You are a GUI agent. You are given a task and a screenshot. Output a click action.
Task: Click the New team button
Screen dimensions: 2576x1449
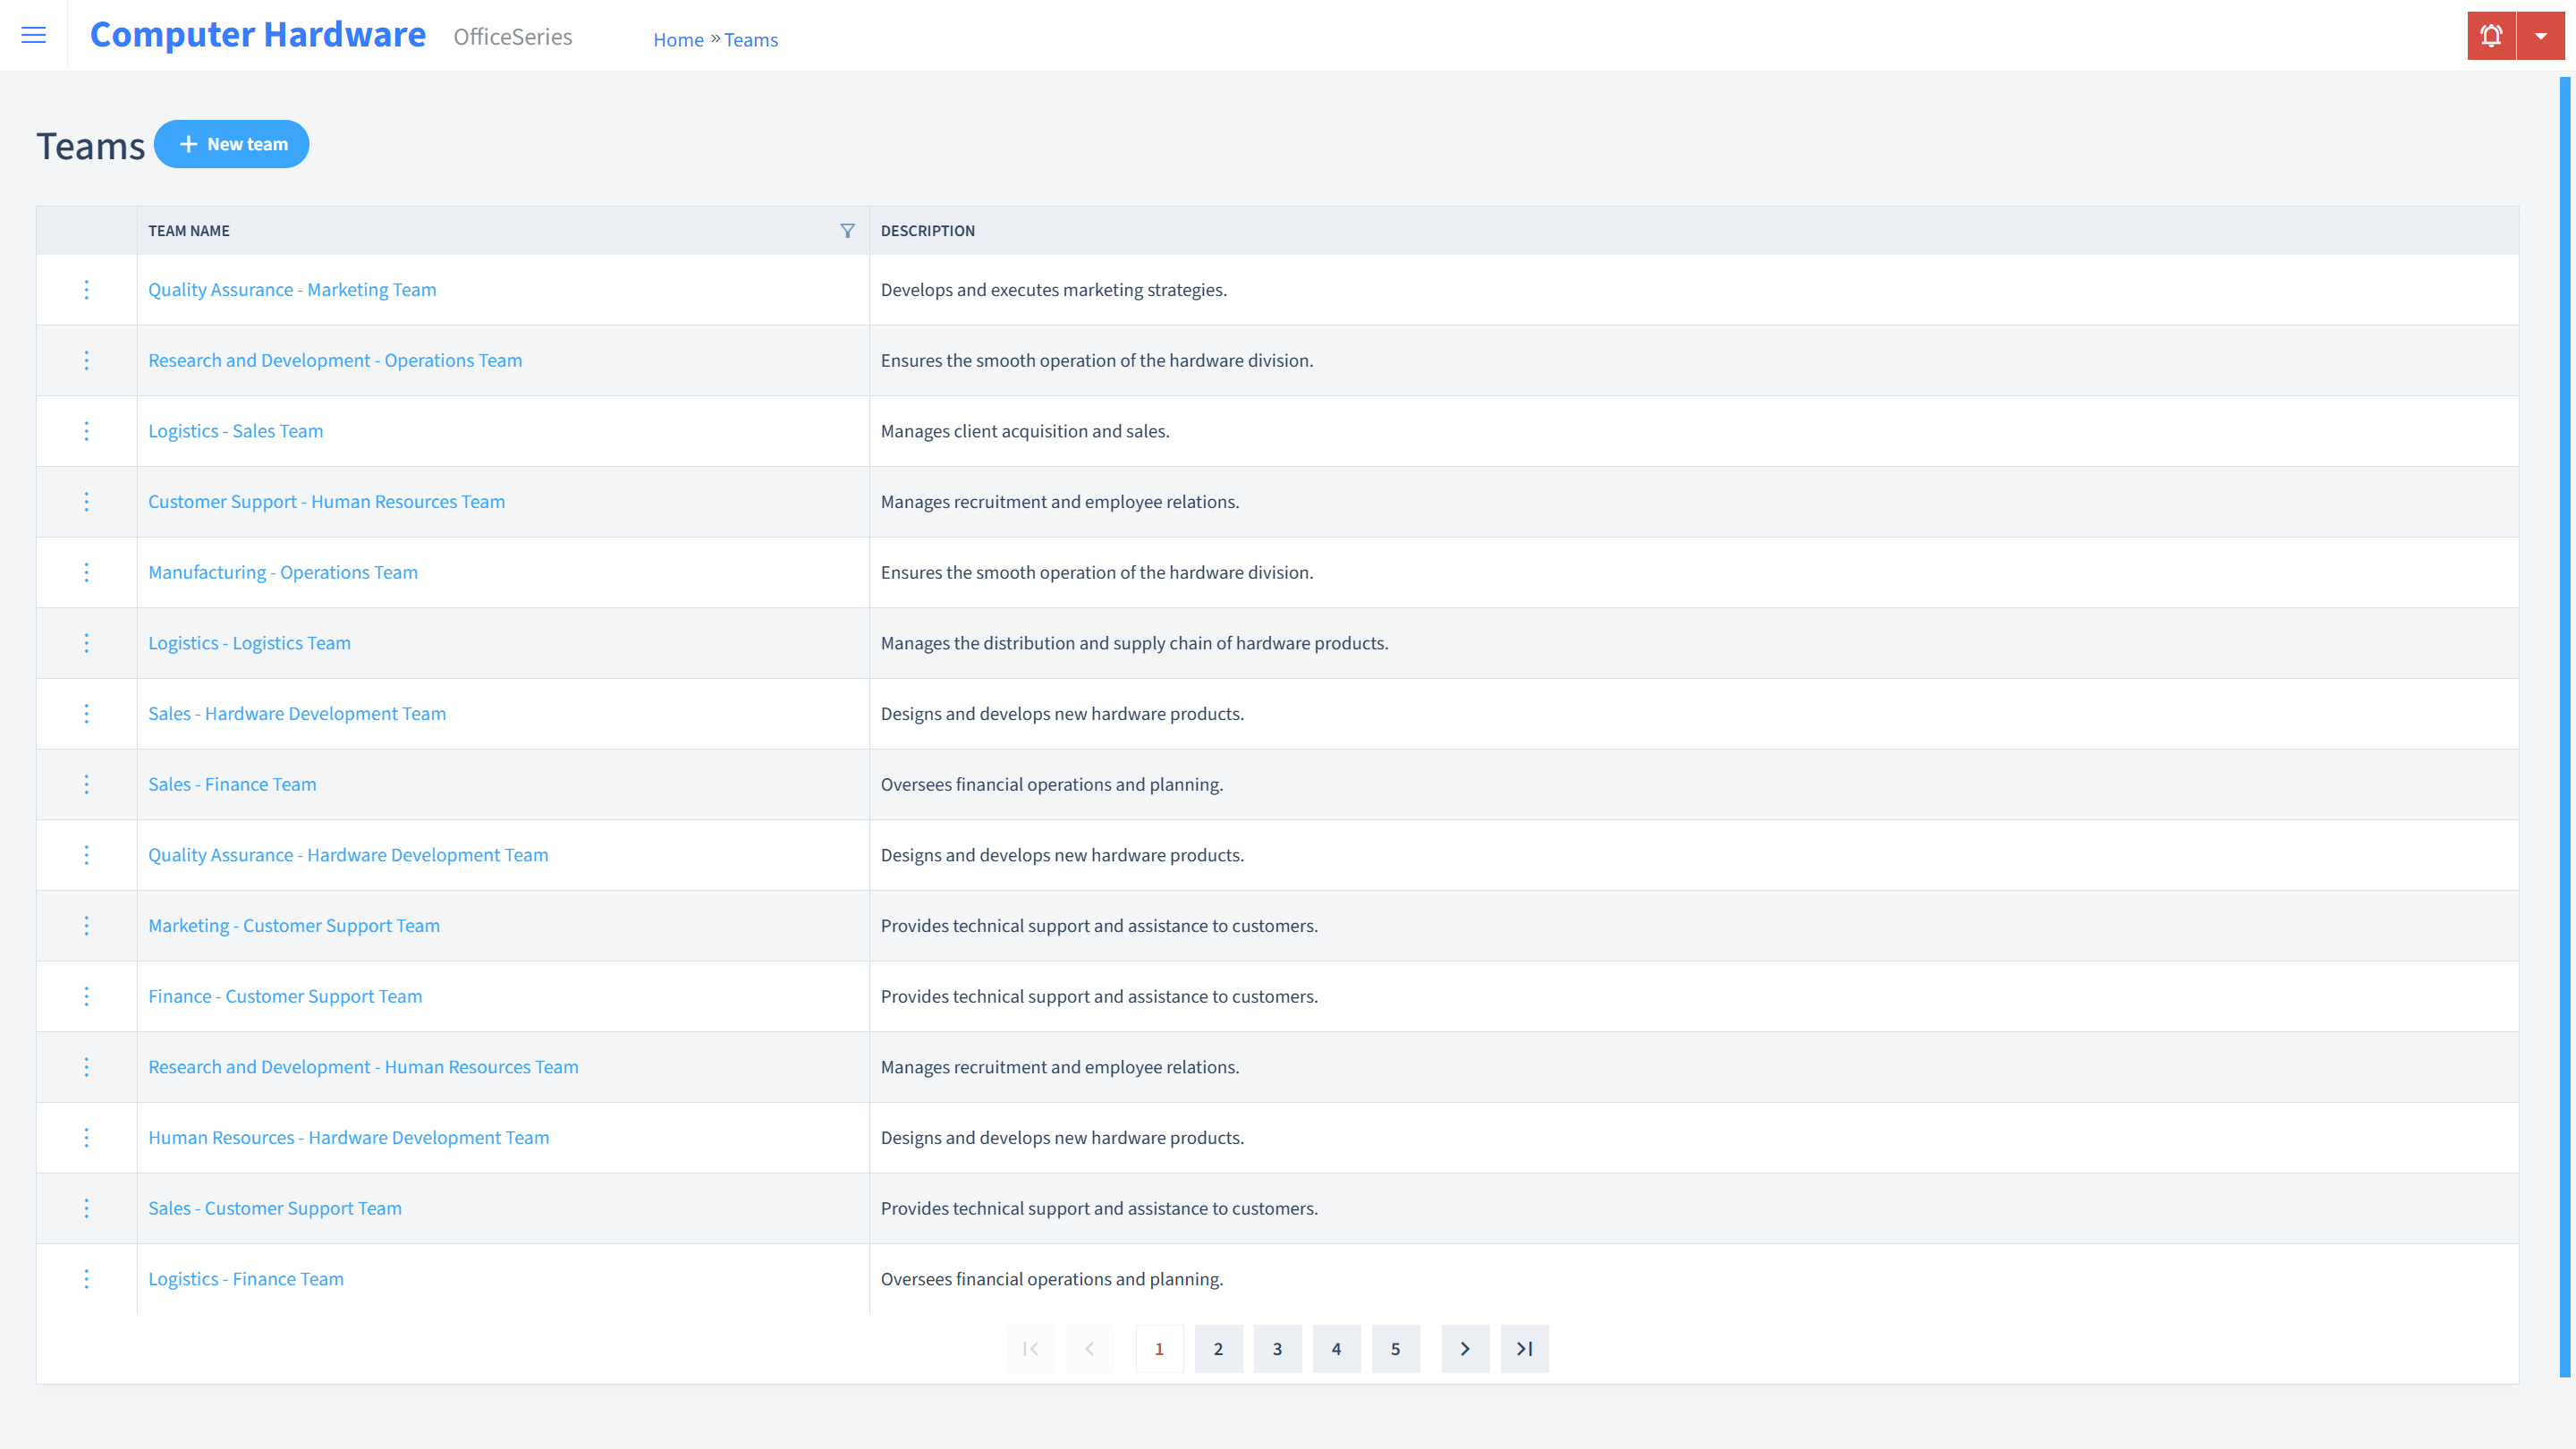pyautogui.click(x=232, y=143)
